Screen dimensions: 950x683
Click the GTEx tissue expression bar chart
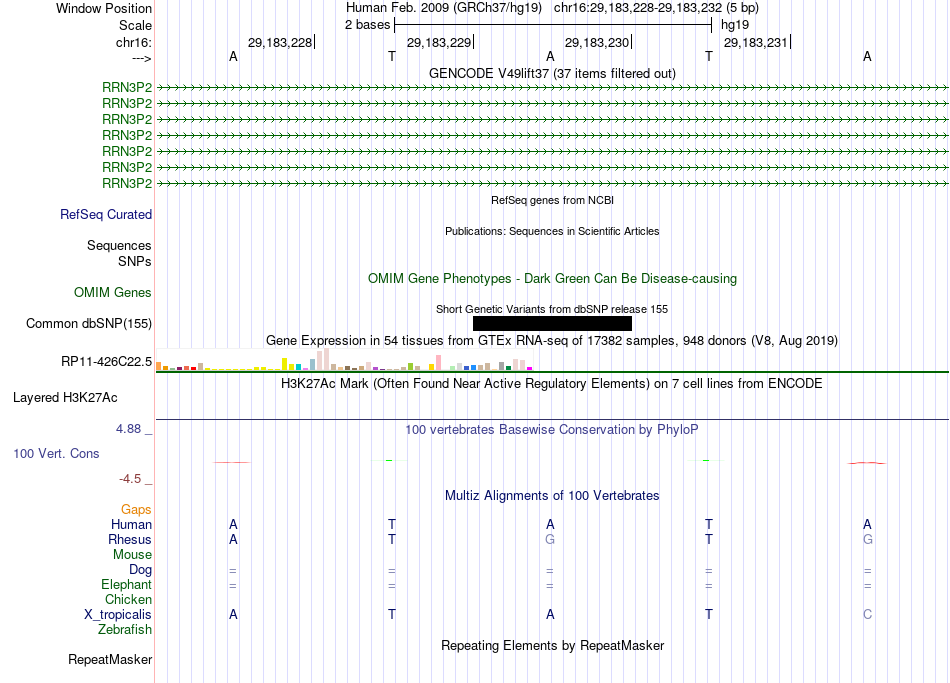point(344,359)
